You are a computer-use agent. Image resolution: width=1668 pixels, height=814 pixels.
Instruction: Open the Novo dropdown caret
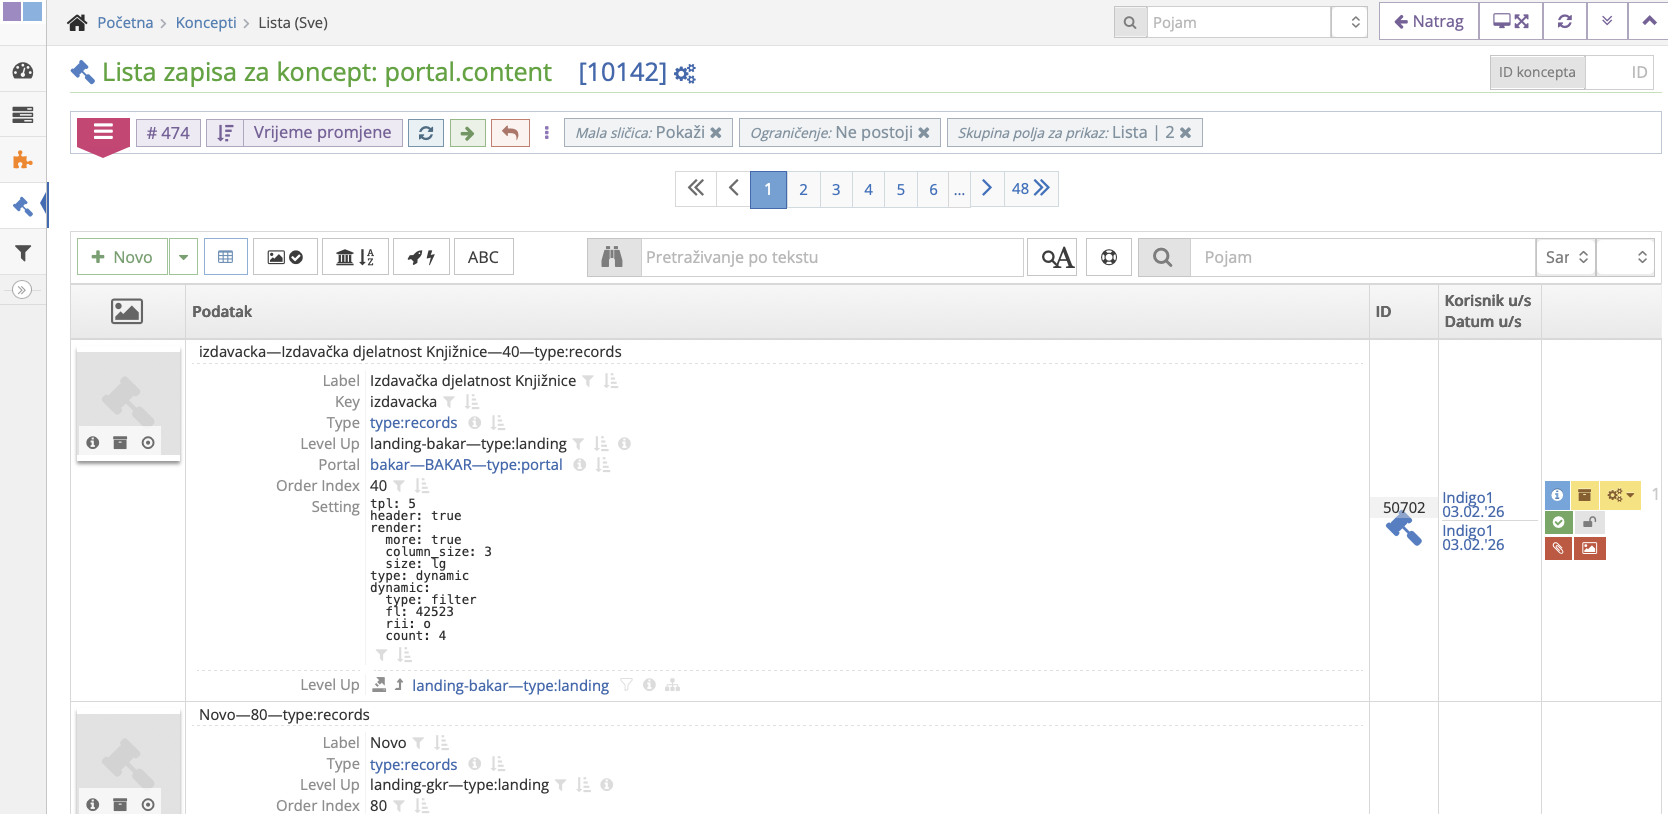(x=183, y=257)
